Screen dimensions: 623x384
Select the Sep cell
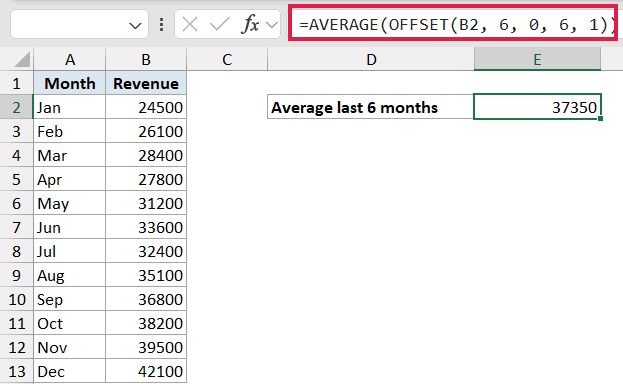[x=70, y=299]
